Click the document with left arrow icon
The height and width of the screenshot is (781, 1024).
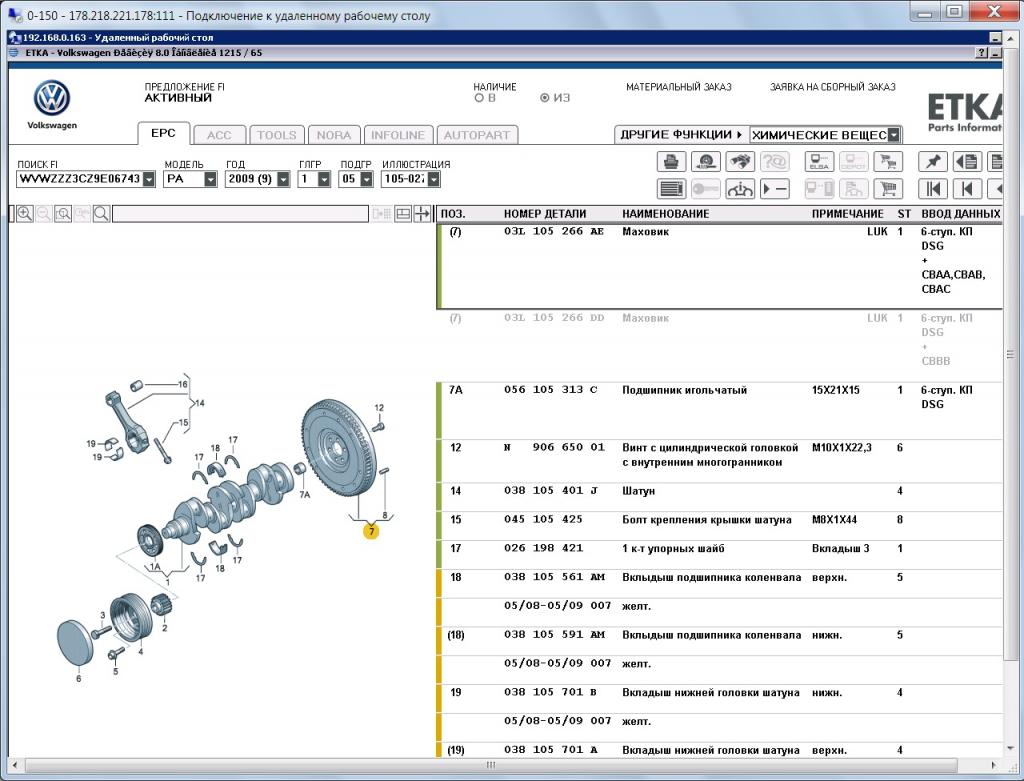point(967,161)
